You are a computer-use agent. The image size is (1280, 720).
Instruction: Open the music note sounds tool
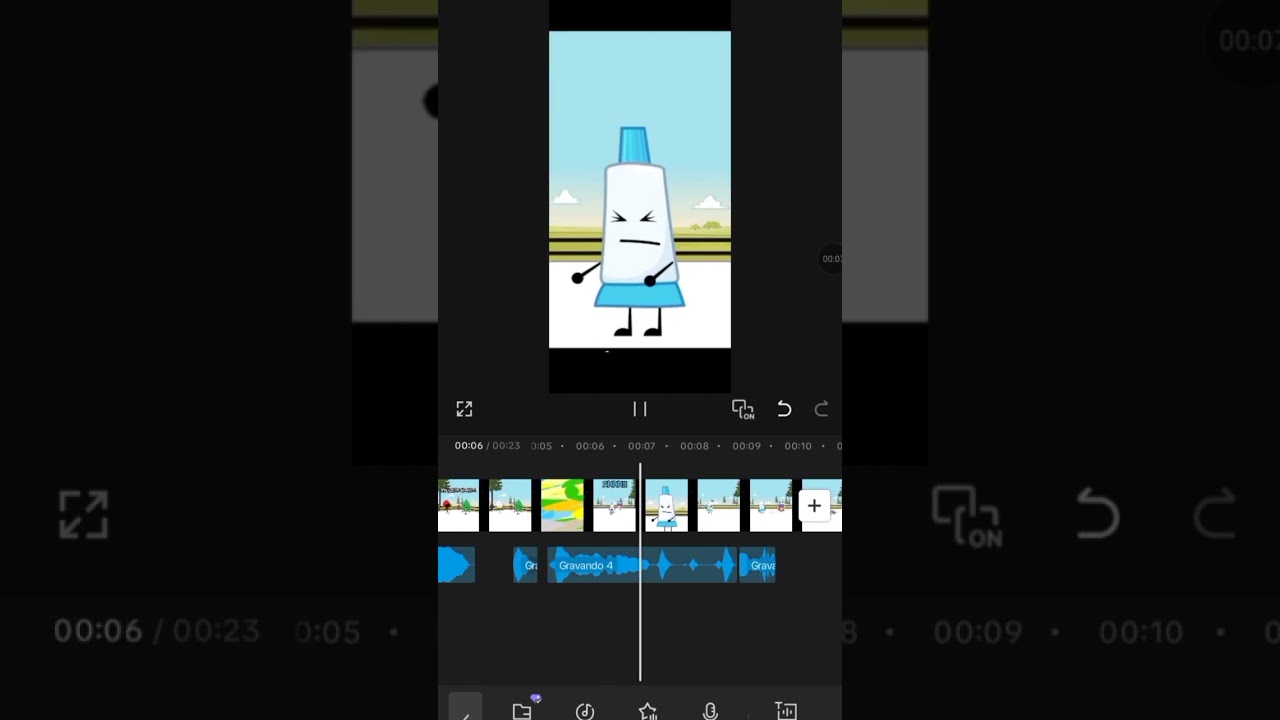585,711
